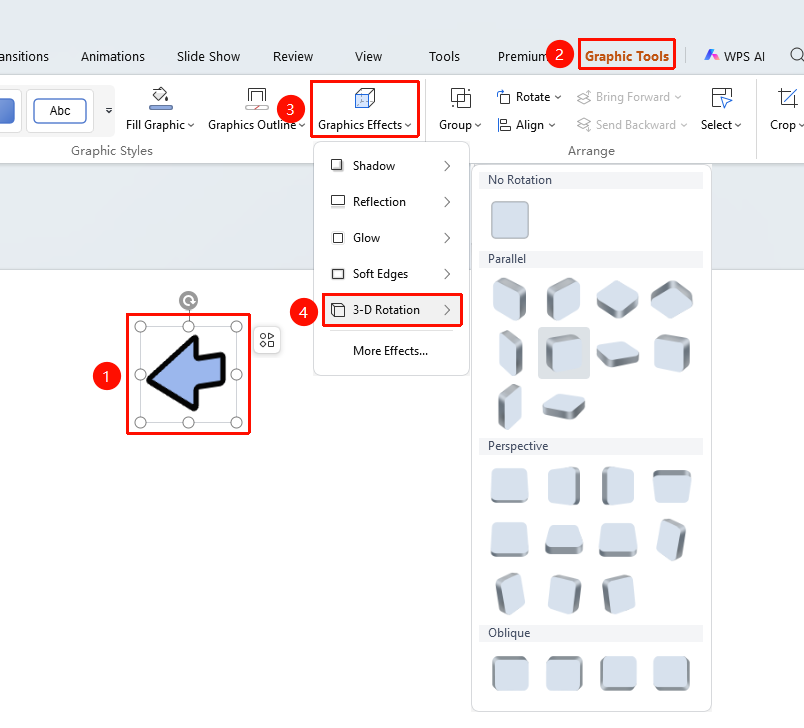Click the rotation handle above the arrow
This screenshot has width=804, height=728.
(189, 300)
